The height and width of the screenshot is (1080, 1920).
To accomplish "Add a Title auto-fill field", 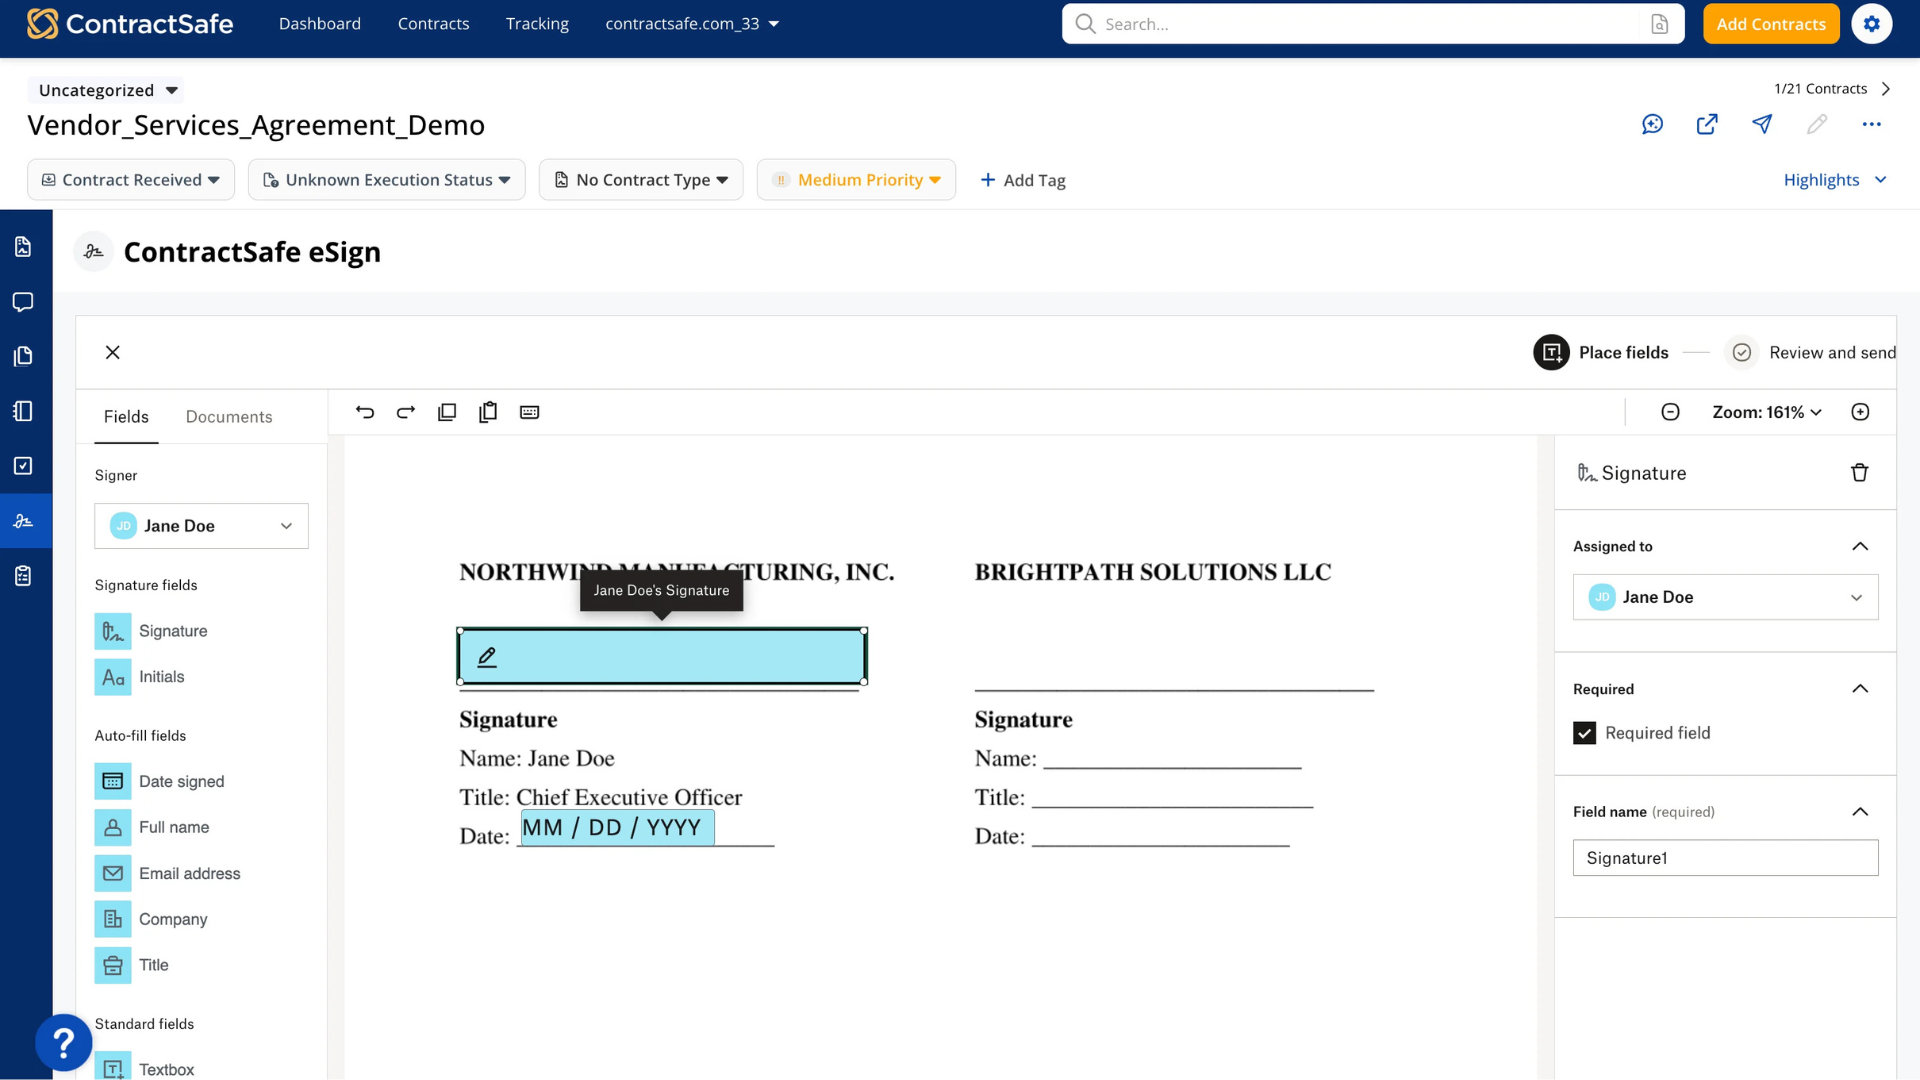I will (x=132, y=965).
